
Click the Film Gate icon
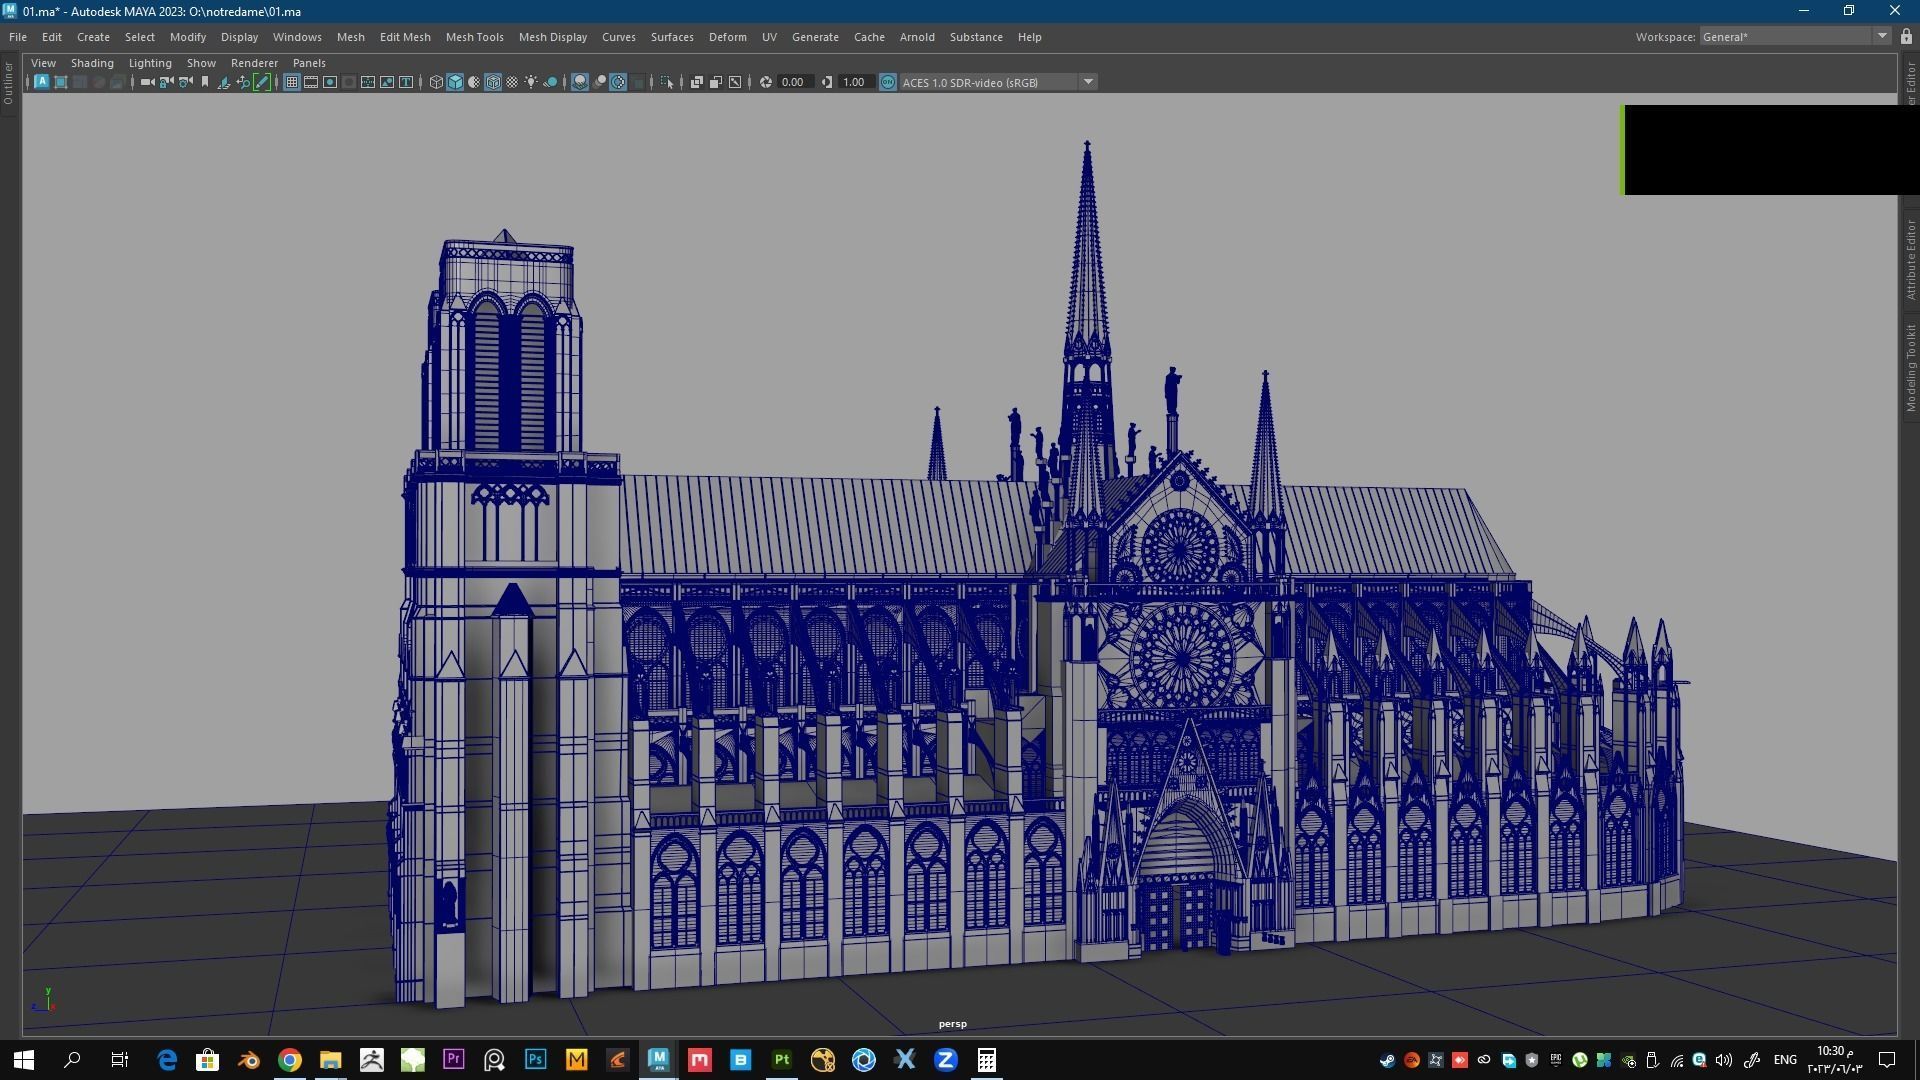click(x=311, y=82)
